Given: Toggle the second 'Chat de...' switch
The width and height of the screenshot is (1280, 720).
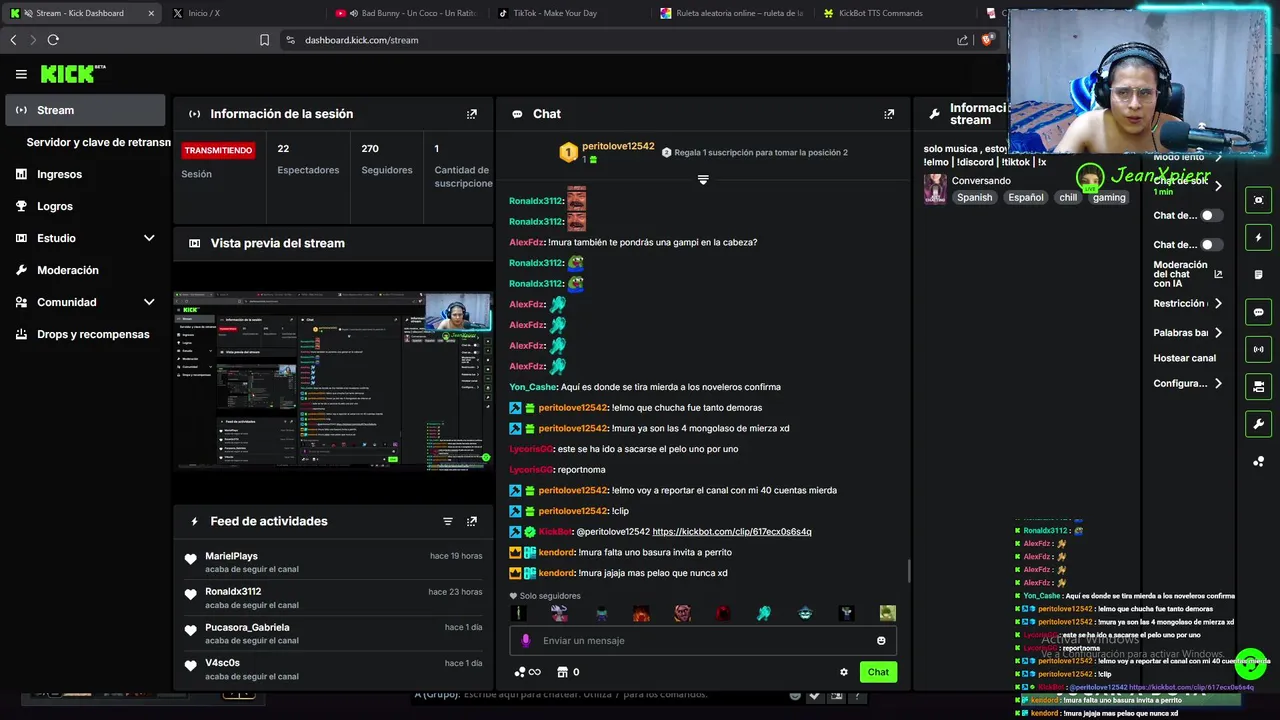Looking at the screenshot, I should point(1211,244).
